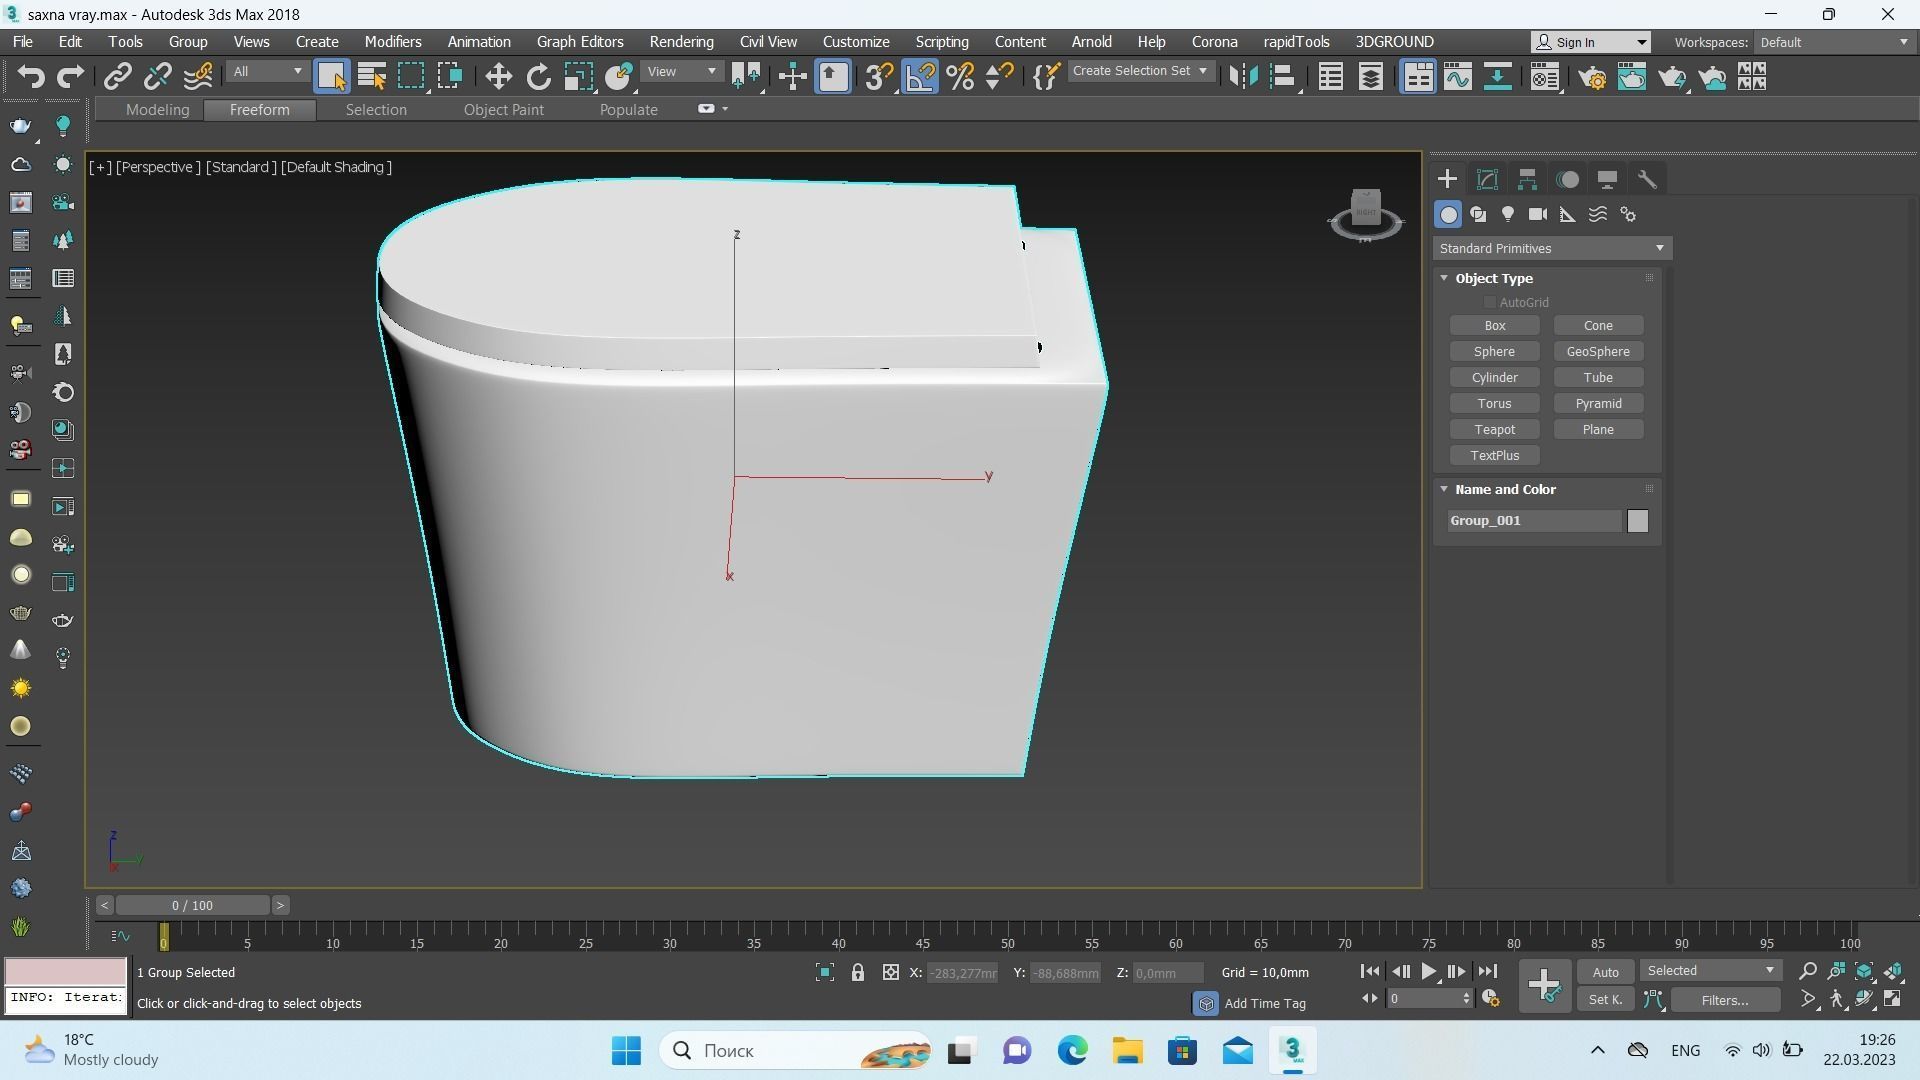Select the Shapes category icon
Viewport: 1920px width, 1080px height.
coord(1478,215)
